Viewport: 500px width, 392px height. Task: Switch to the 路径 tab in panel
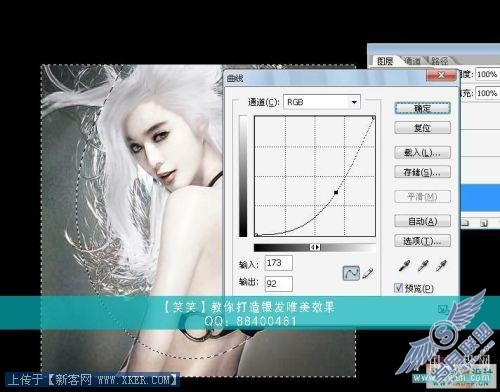pos(440,61)
